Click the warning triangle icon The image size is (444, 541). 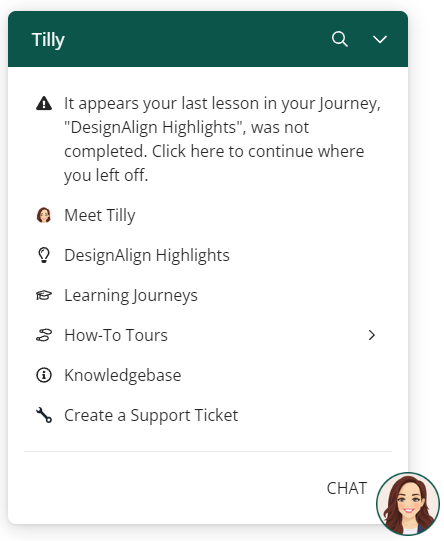(44, 103)
